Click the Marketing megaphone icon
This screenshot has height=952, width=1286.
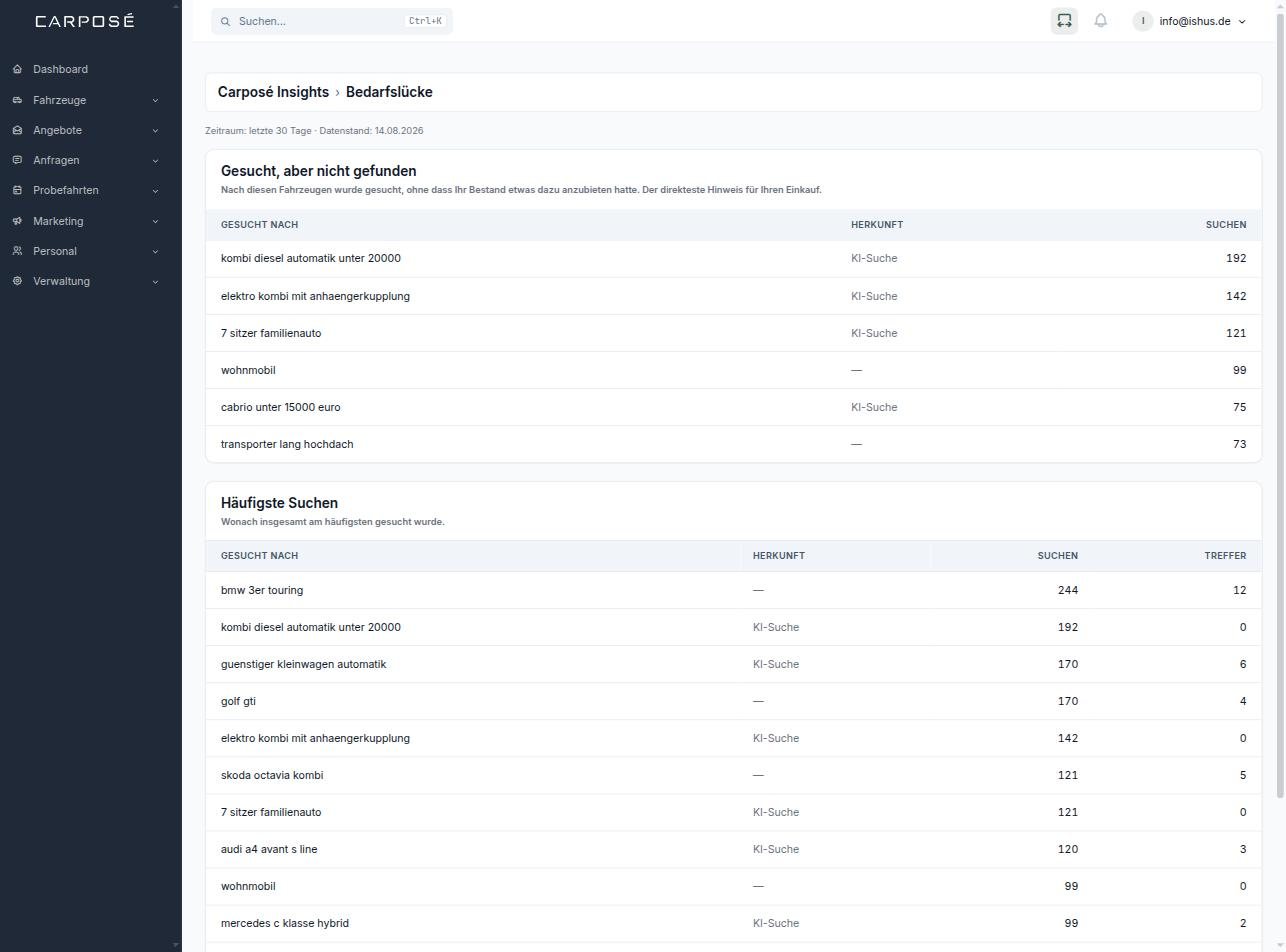[17, 221]
